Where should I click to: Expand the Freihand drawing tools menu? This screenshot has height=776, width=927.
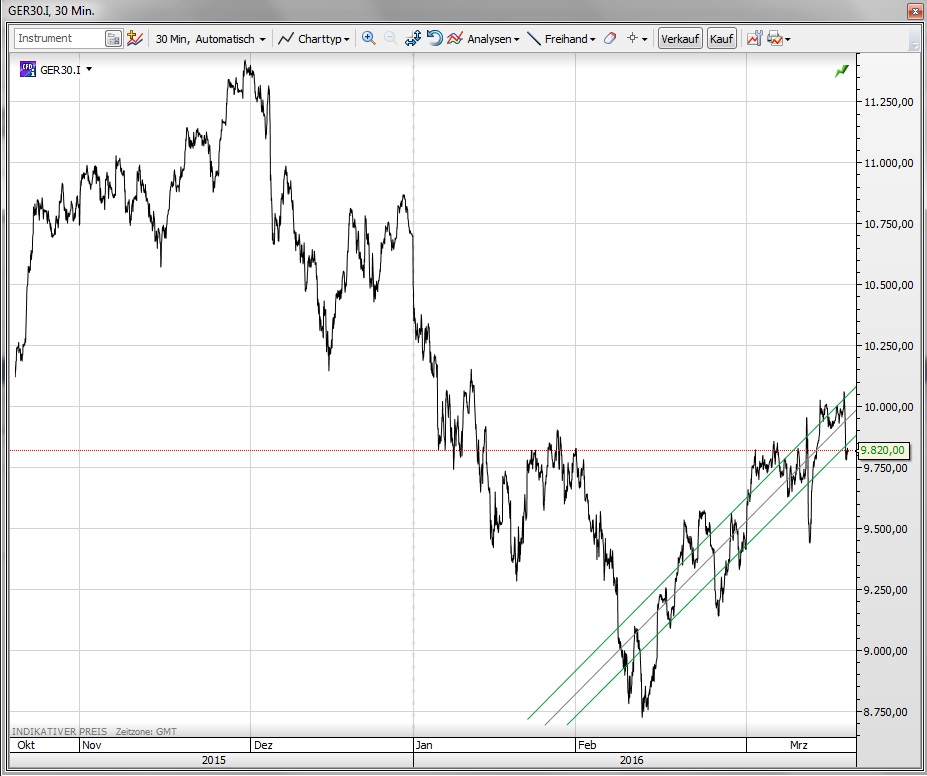561,39
